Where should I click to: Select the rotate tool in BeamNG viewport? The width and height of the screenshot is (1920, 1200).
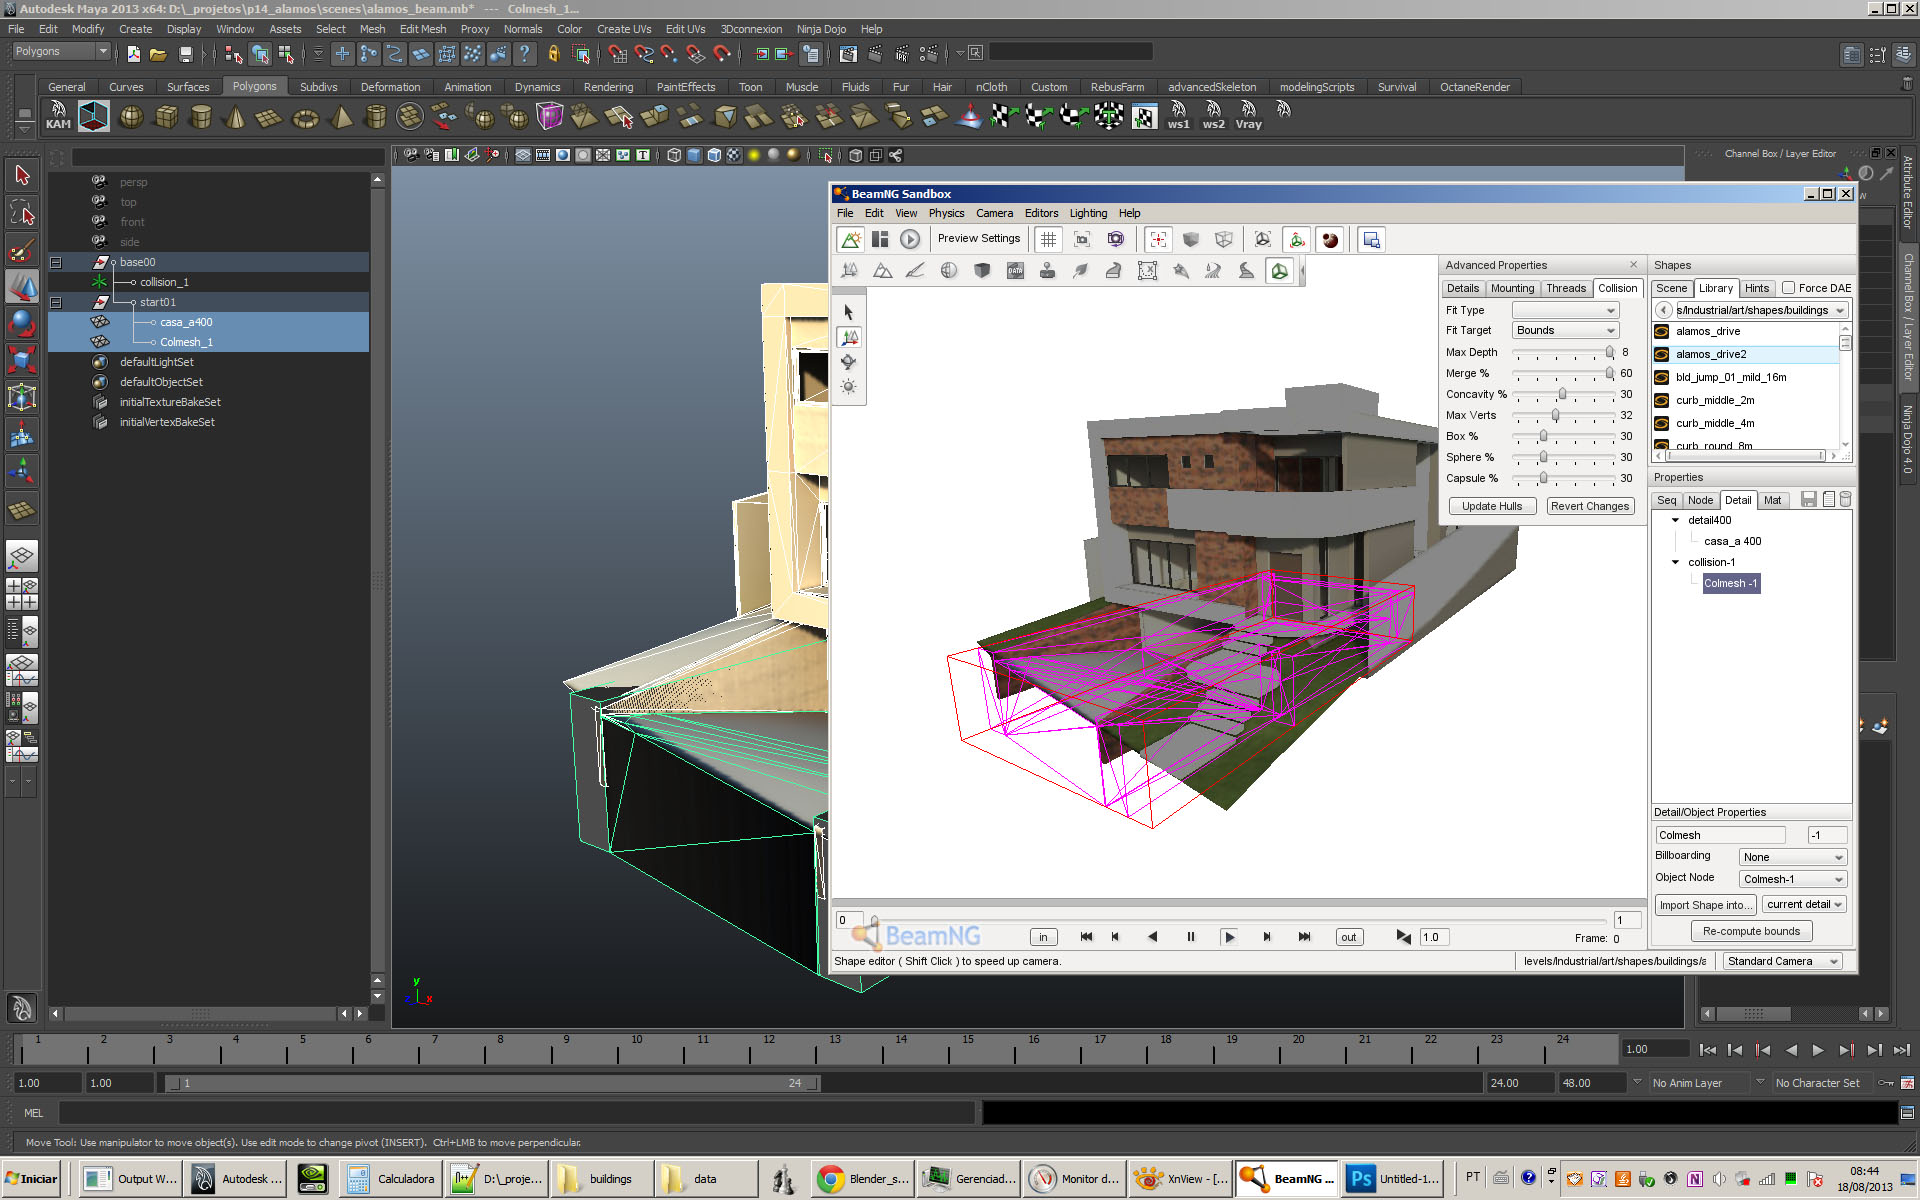click(849, 362)
